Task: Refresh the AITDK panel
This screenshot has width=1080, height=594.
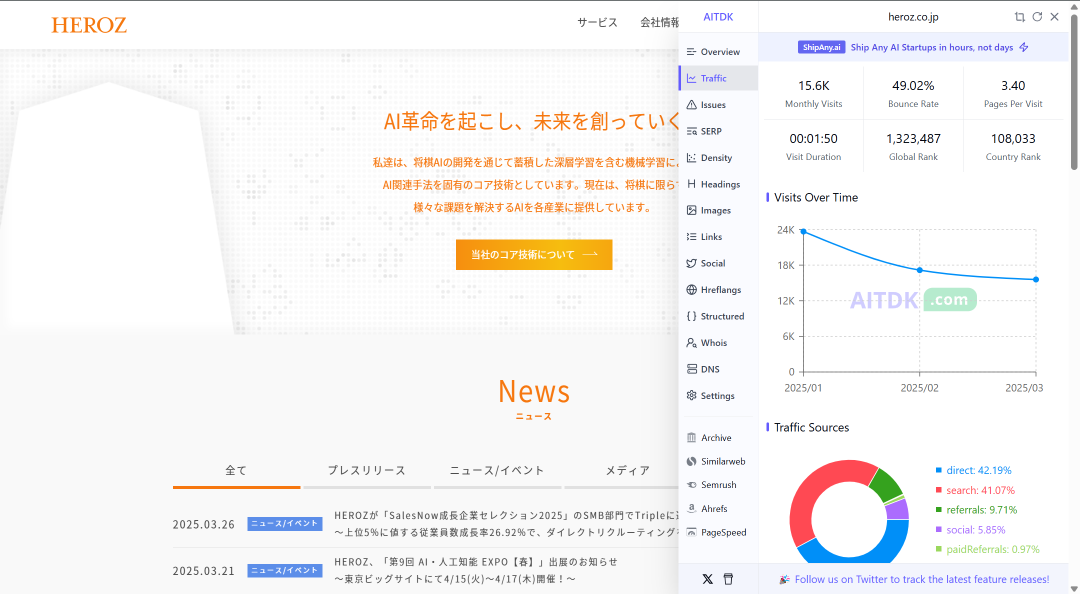Action: [x=1037, y=17]
